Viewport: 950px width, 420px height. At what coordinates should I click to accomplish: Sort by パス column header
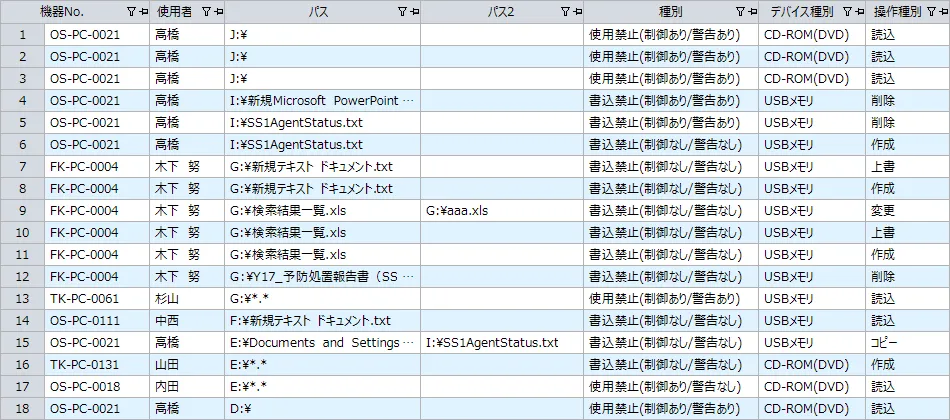coord(318,12)
